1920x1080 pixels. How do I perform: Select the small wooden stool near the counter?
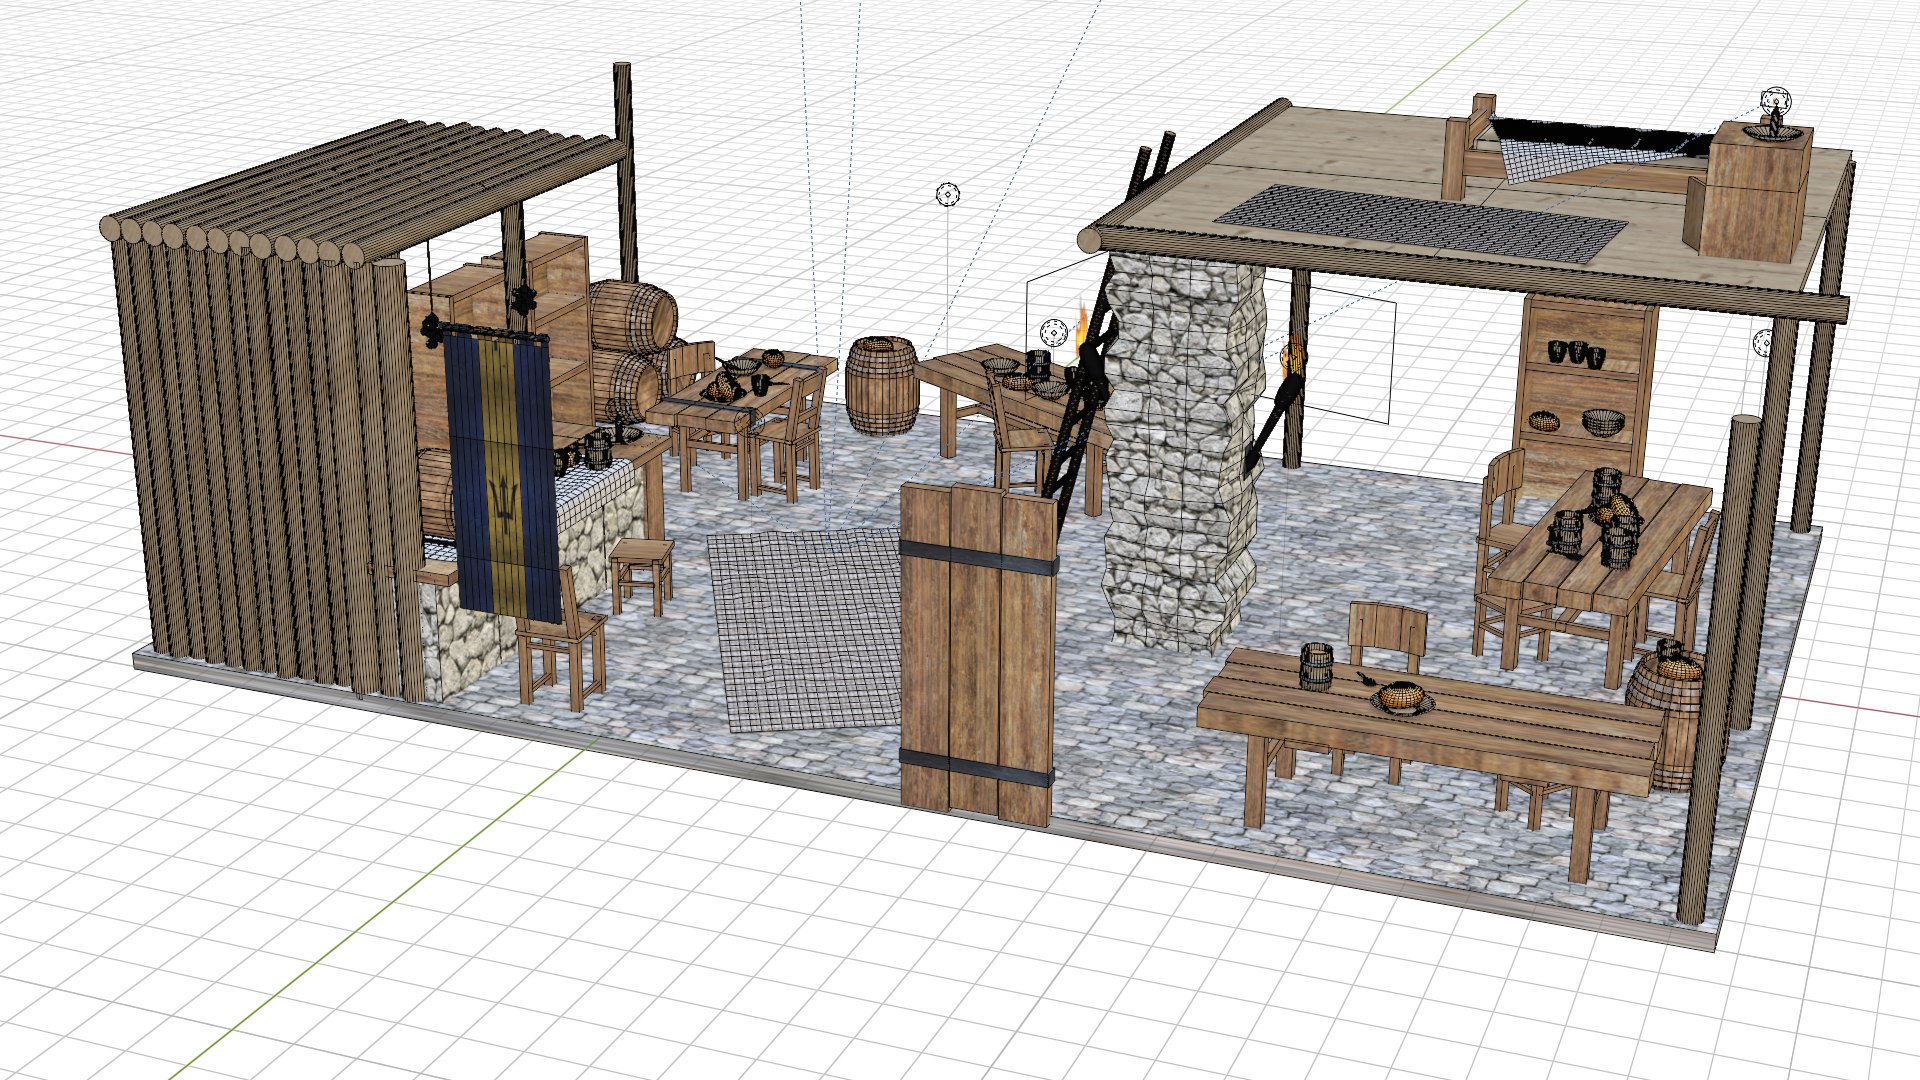[x=642, y=575]
